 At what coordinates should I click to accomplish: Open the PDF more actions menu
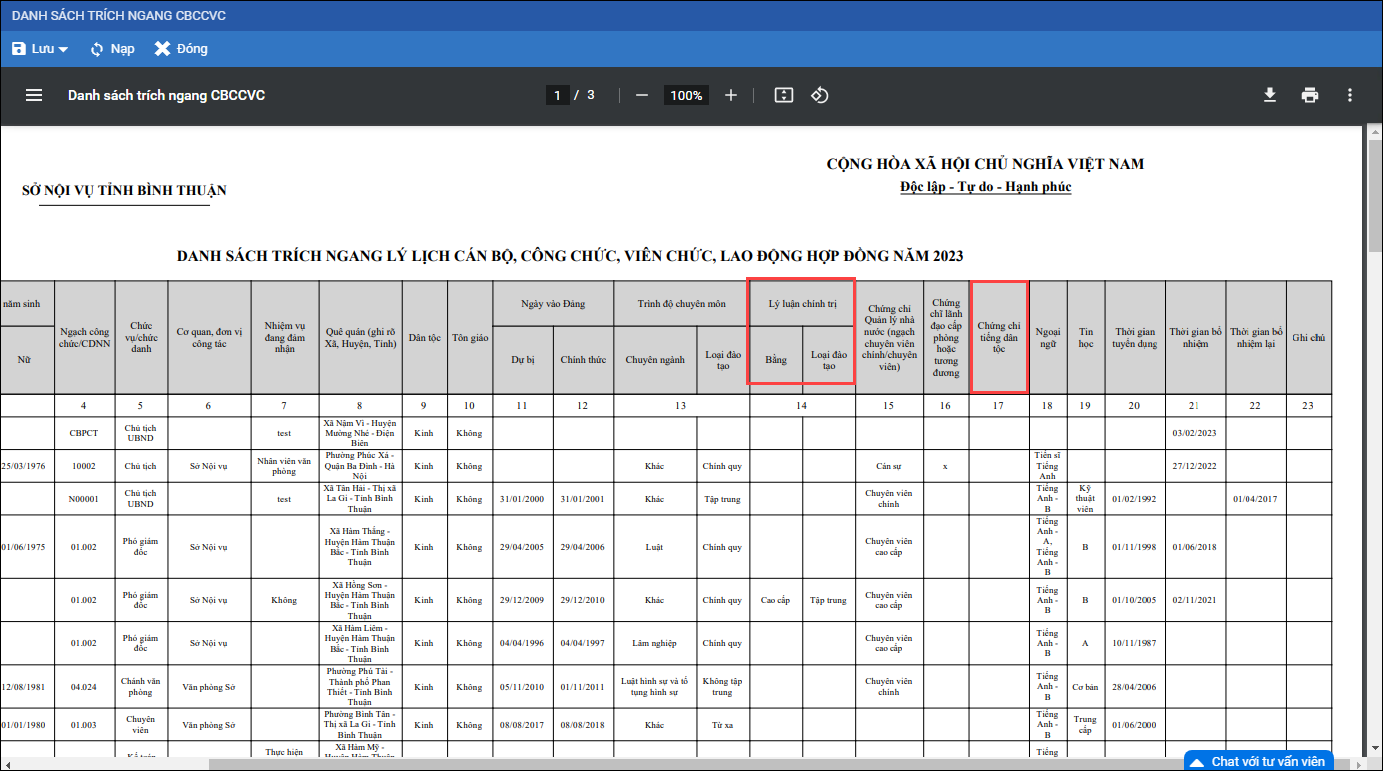coord(1350,95)
